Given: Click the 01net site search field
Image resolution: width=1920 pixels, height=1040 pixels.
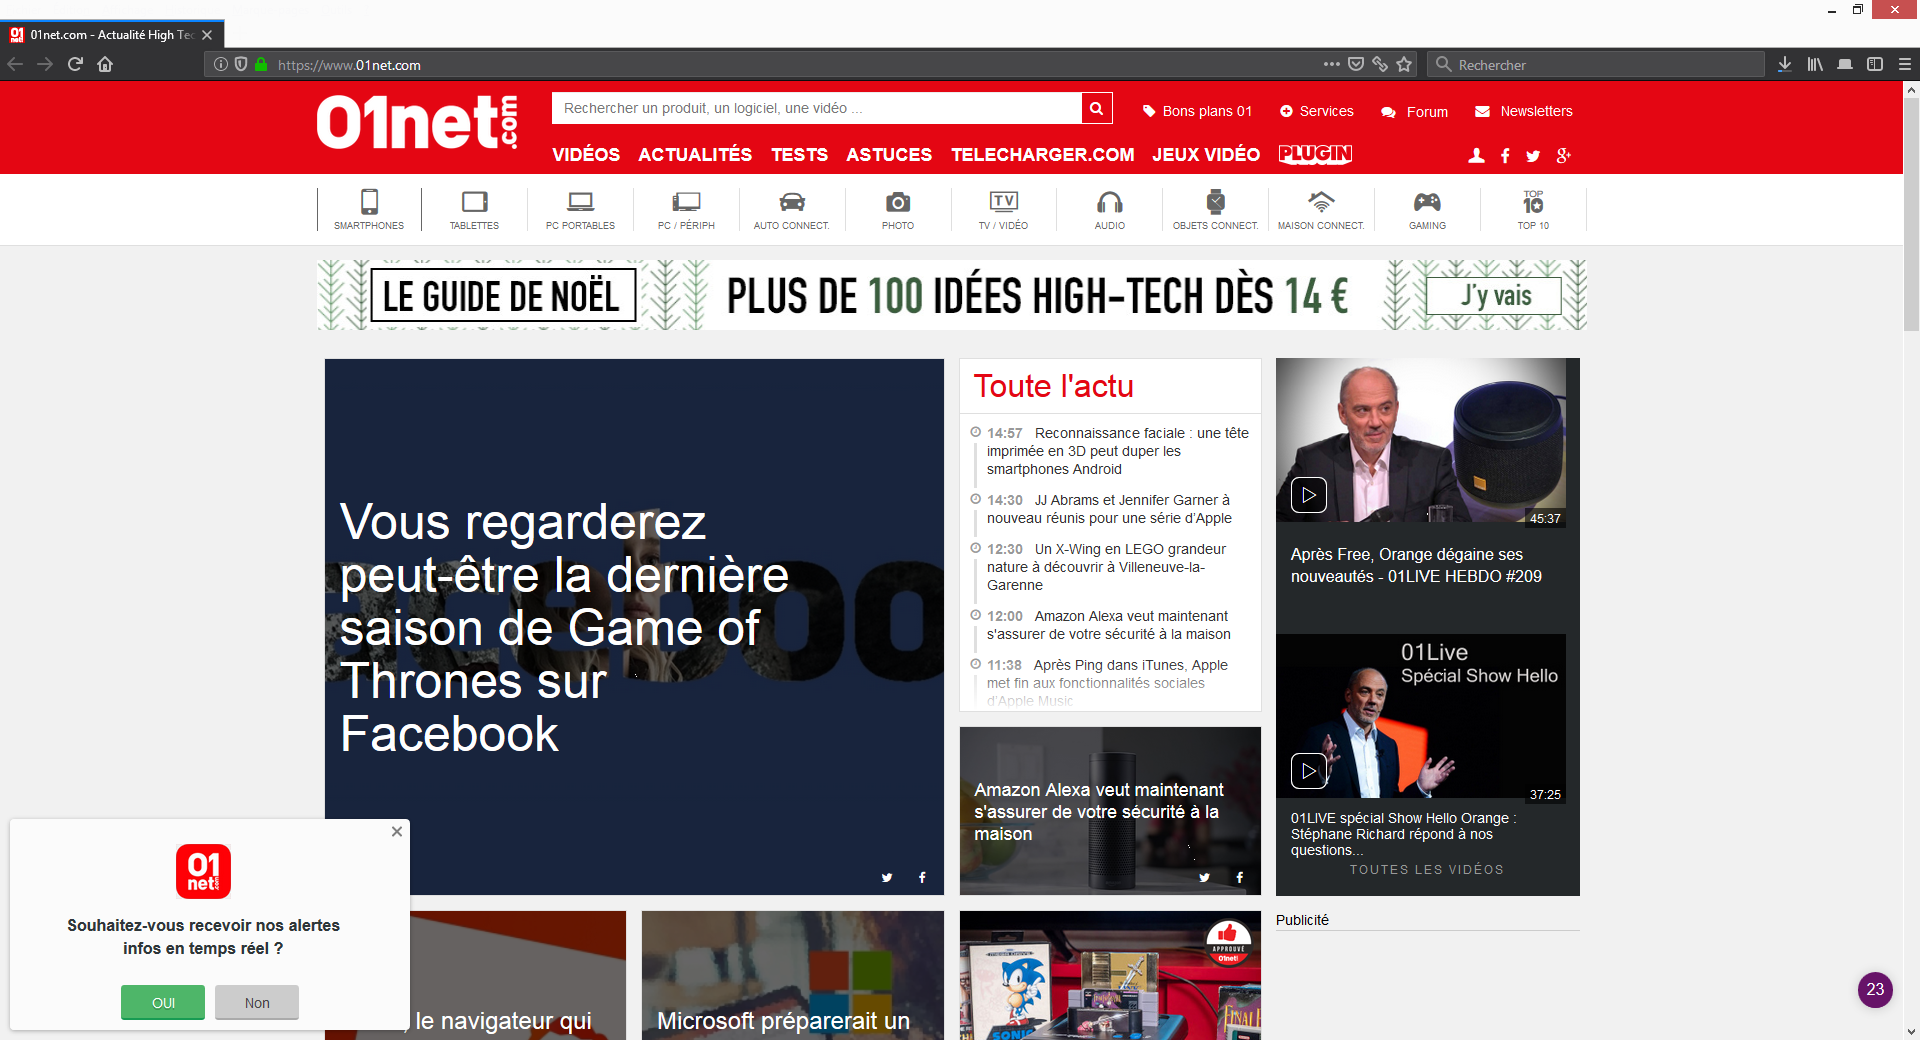Looking at the screenshot, I should coord(816,108).
